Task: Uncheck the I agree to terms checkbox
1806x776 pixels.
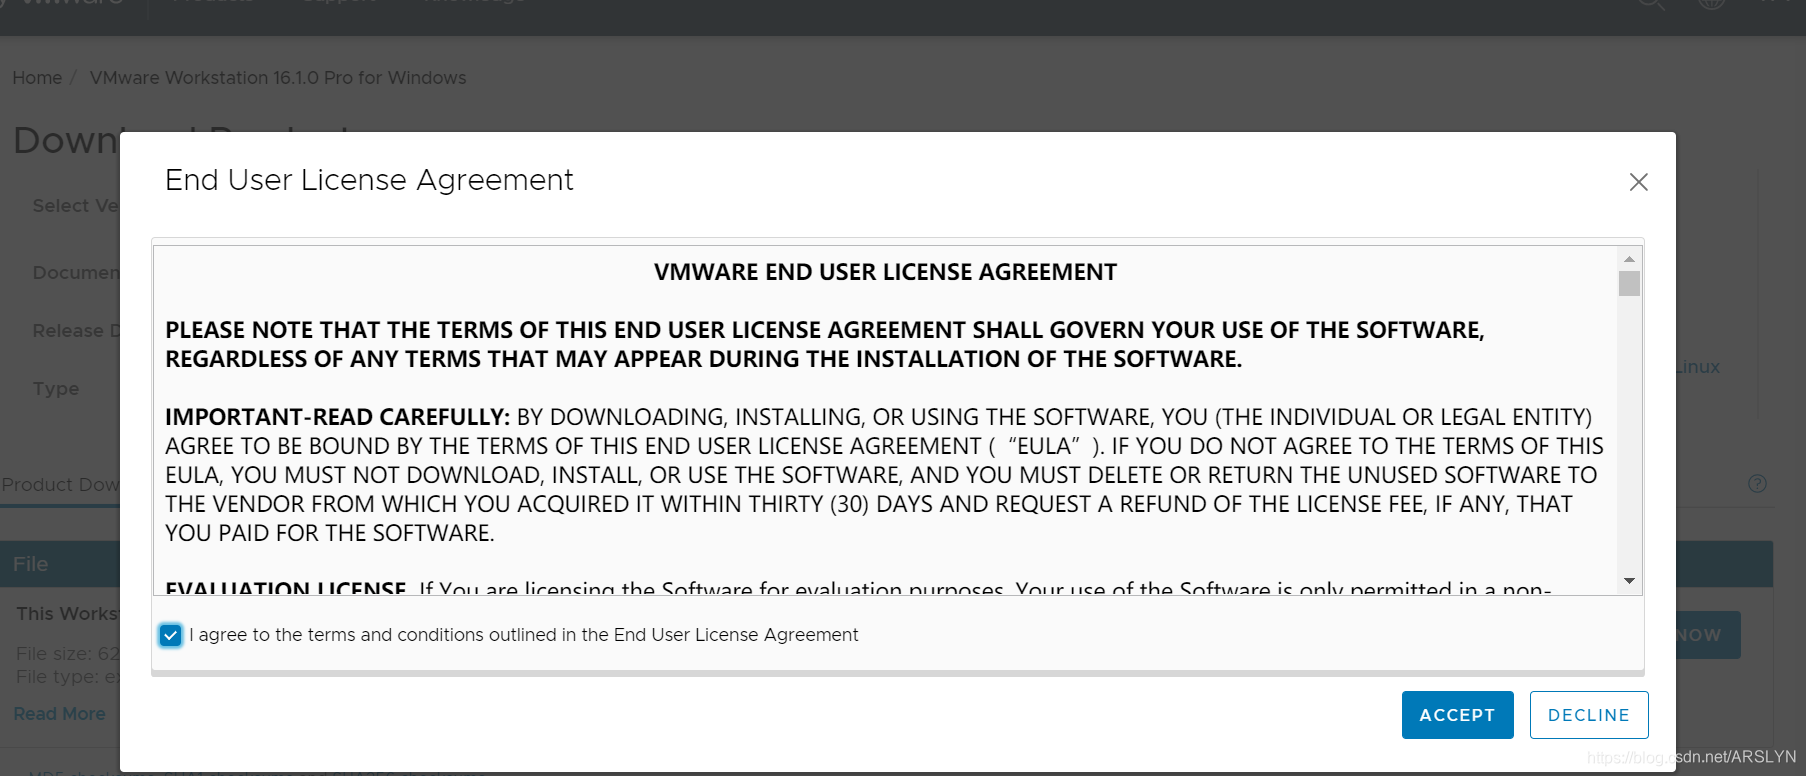Action: pos(171,635)
